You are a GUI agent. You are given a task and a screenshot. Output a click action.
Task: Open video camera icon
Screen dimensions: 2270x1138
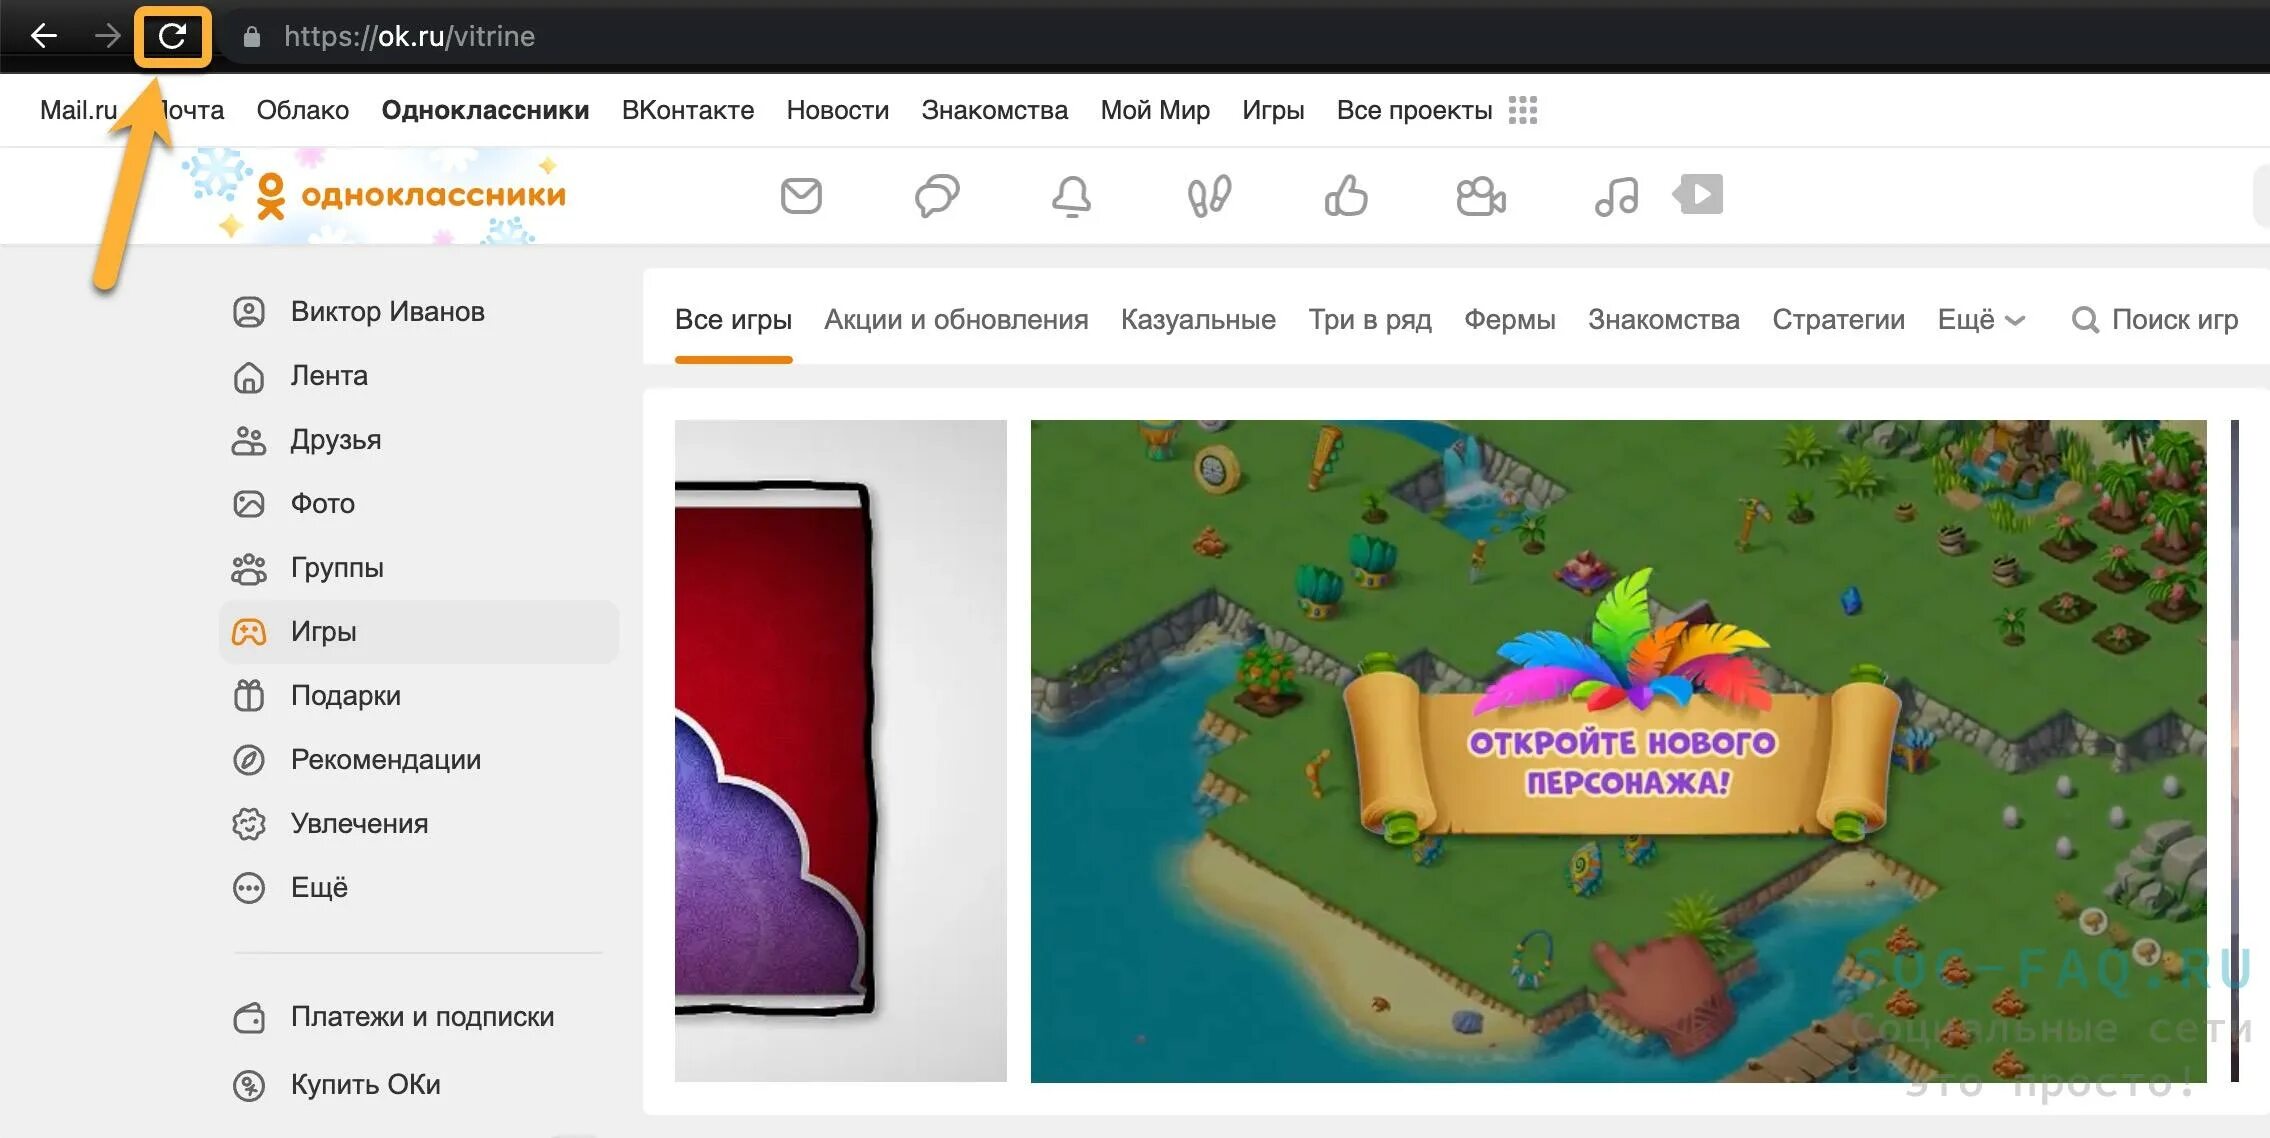1481,196
